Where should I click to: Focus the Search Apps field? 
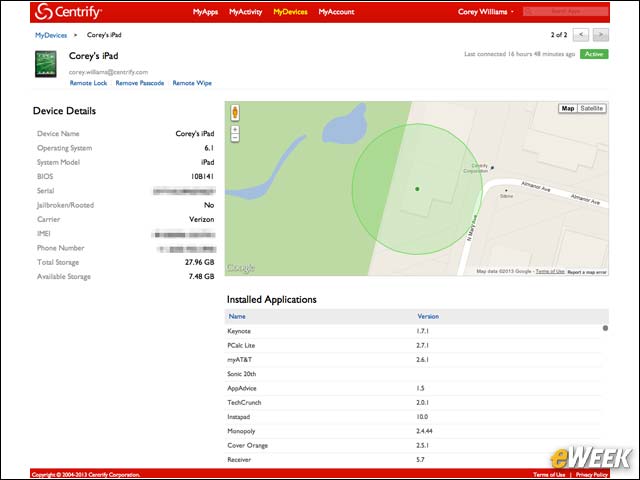(x=565, y=11)
